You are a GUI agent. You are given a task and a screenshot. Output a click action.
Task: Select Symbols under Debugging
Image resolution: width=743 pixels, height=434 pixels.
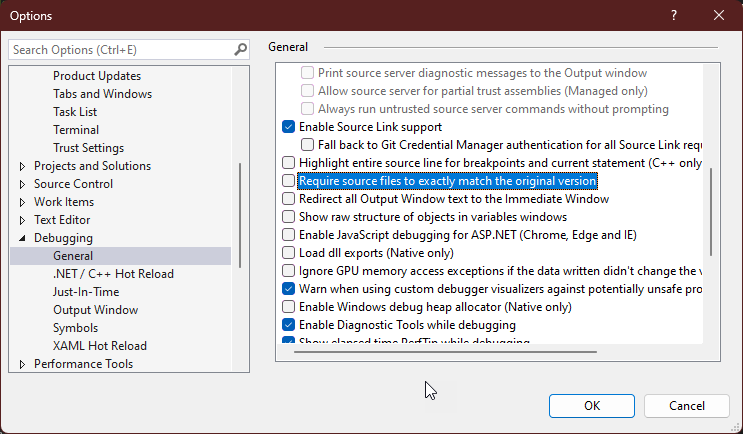point(75,328)
